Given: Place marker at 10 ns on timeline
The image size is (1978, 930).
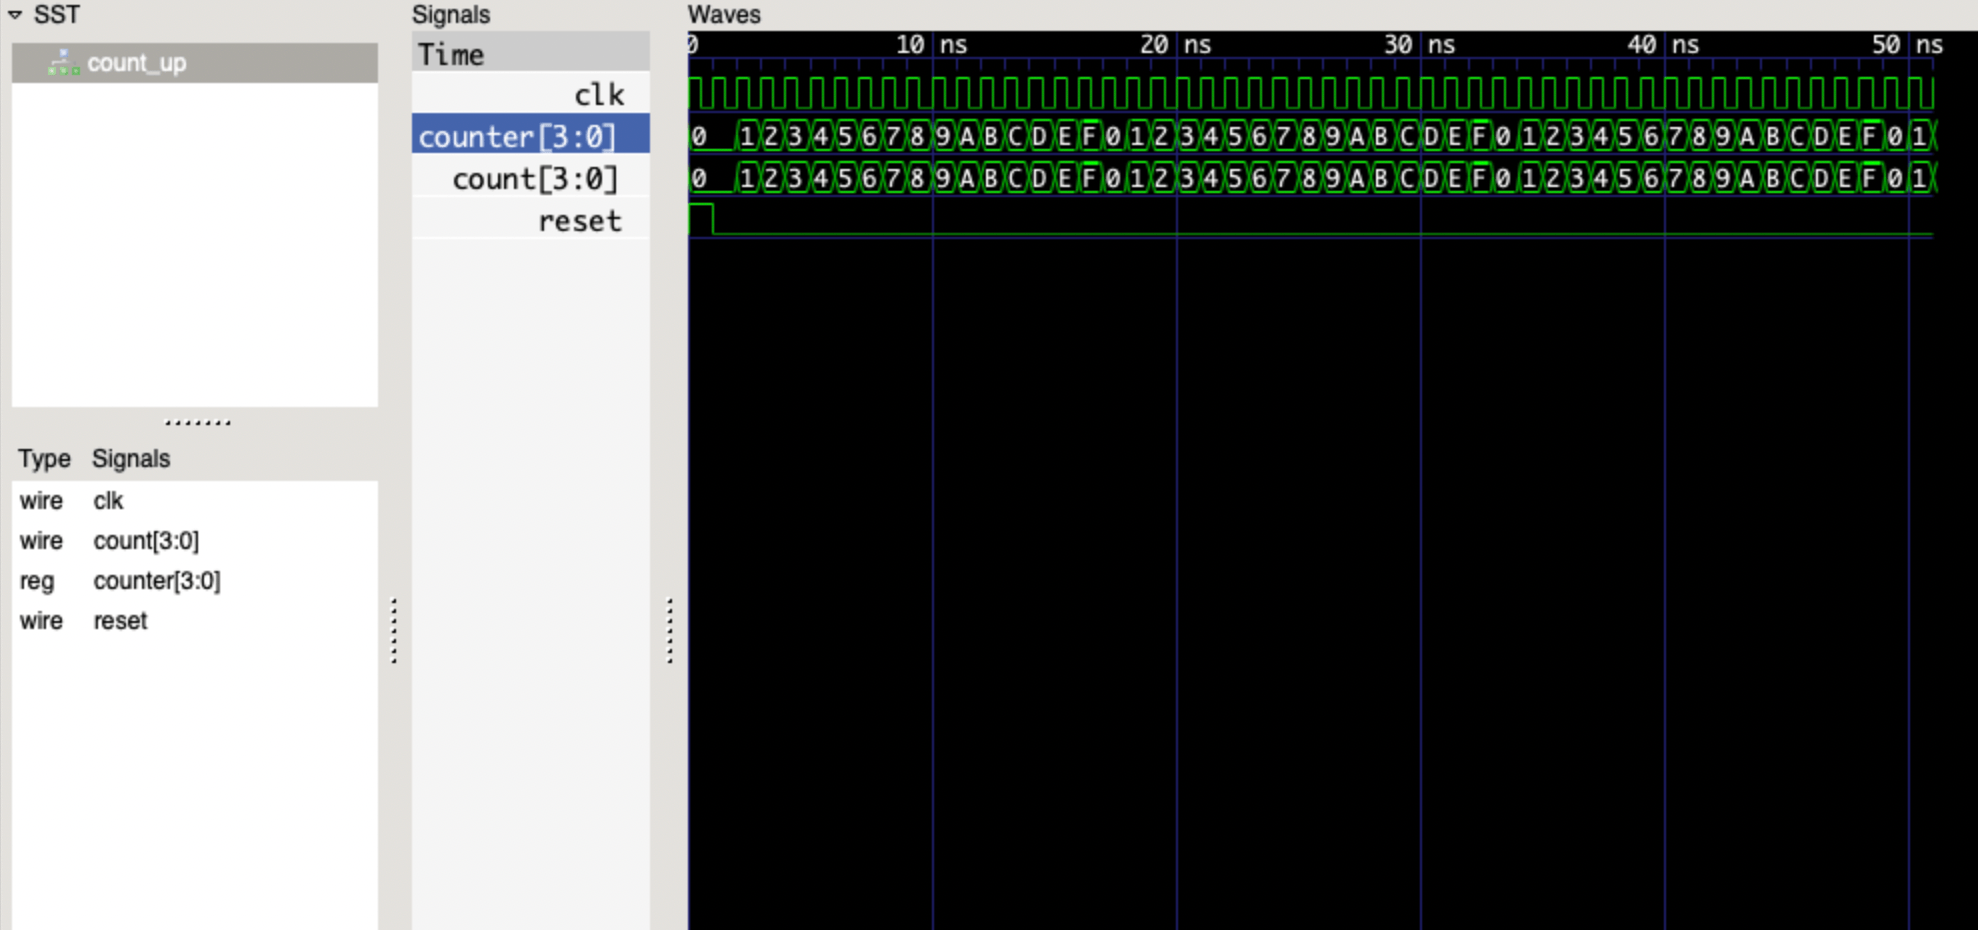Looking at the screenshot, I should coord(933,45).
